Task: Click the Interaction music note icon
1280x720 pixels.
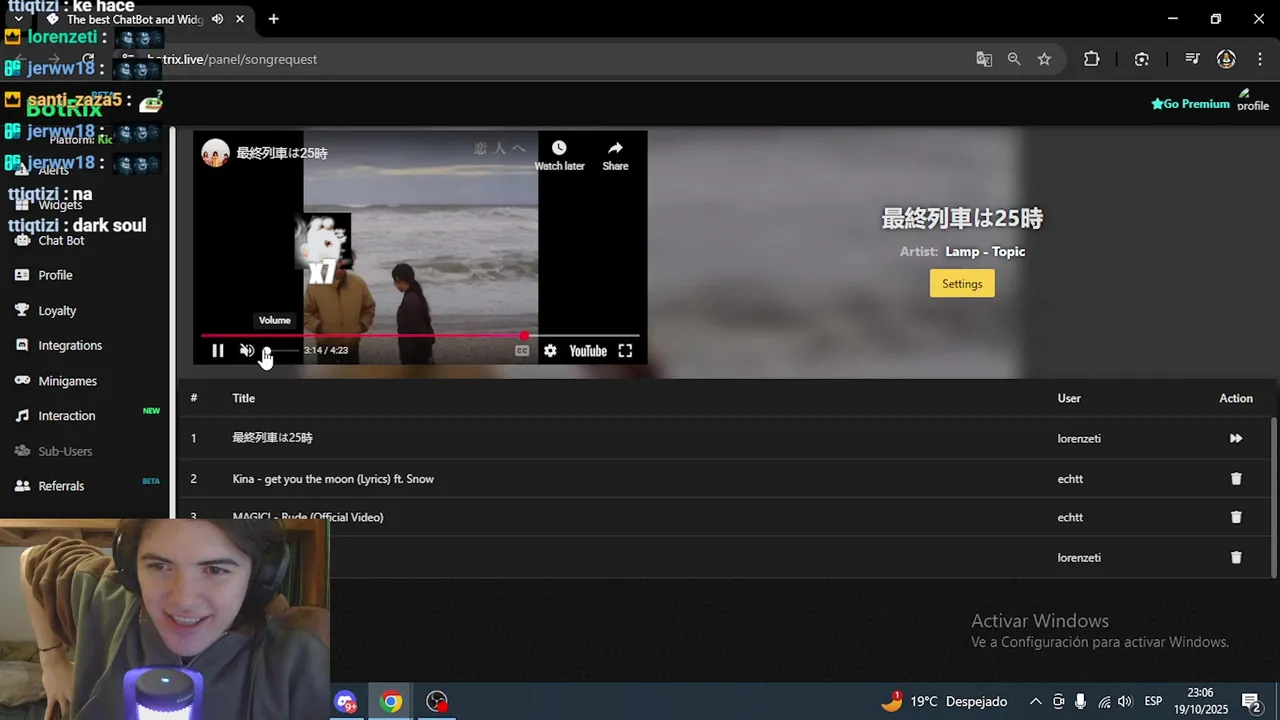Action: pos(22,416)
